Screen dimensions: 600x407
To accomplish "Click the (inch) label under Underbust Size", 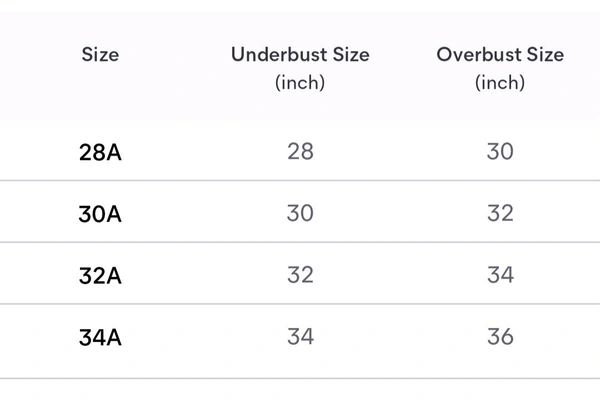I will (x=300, y=82).
